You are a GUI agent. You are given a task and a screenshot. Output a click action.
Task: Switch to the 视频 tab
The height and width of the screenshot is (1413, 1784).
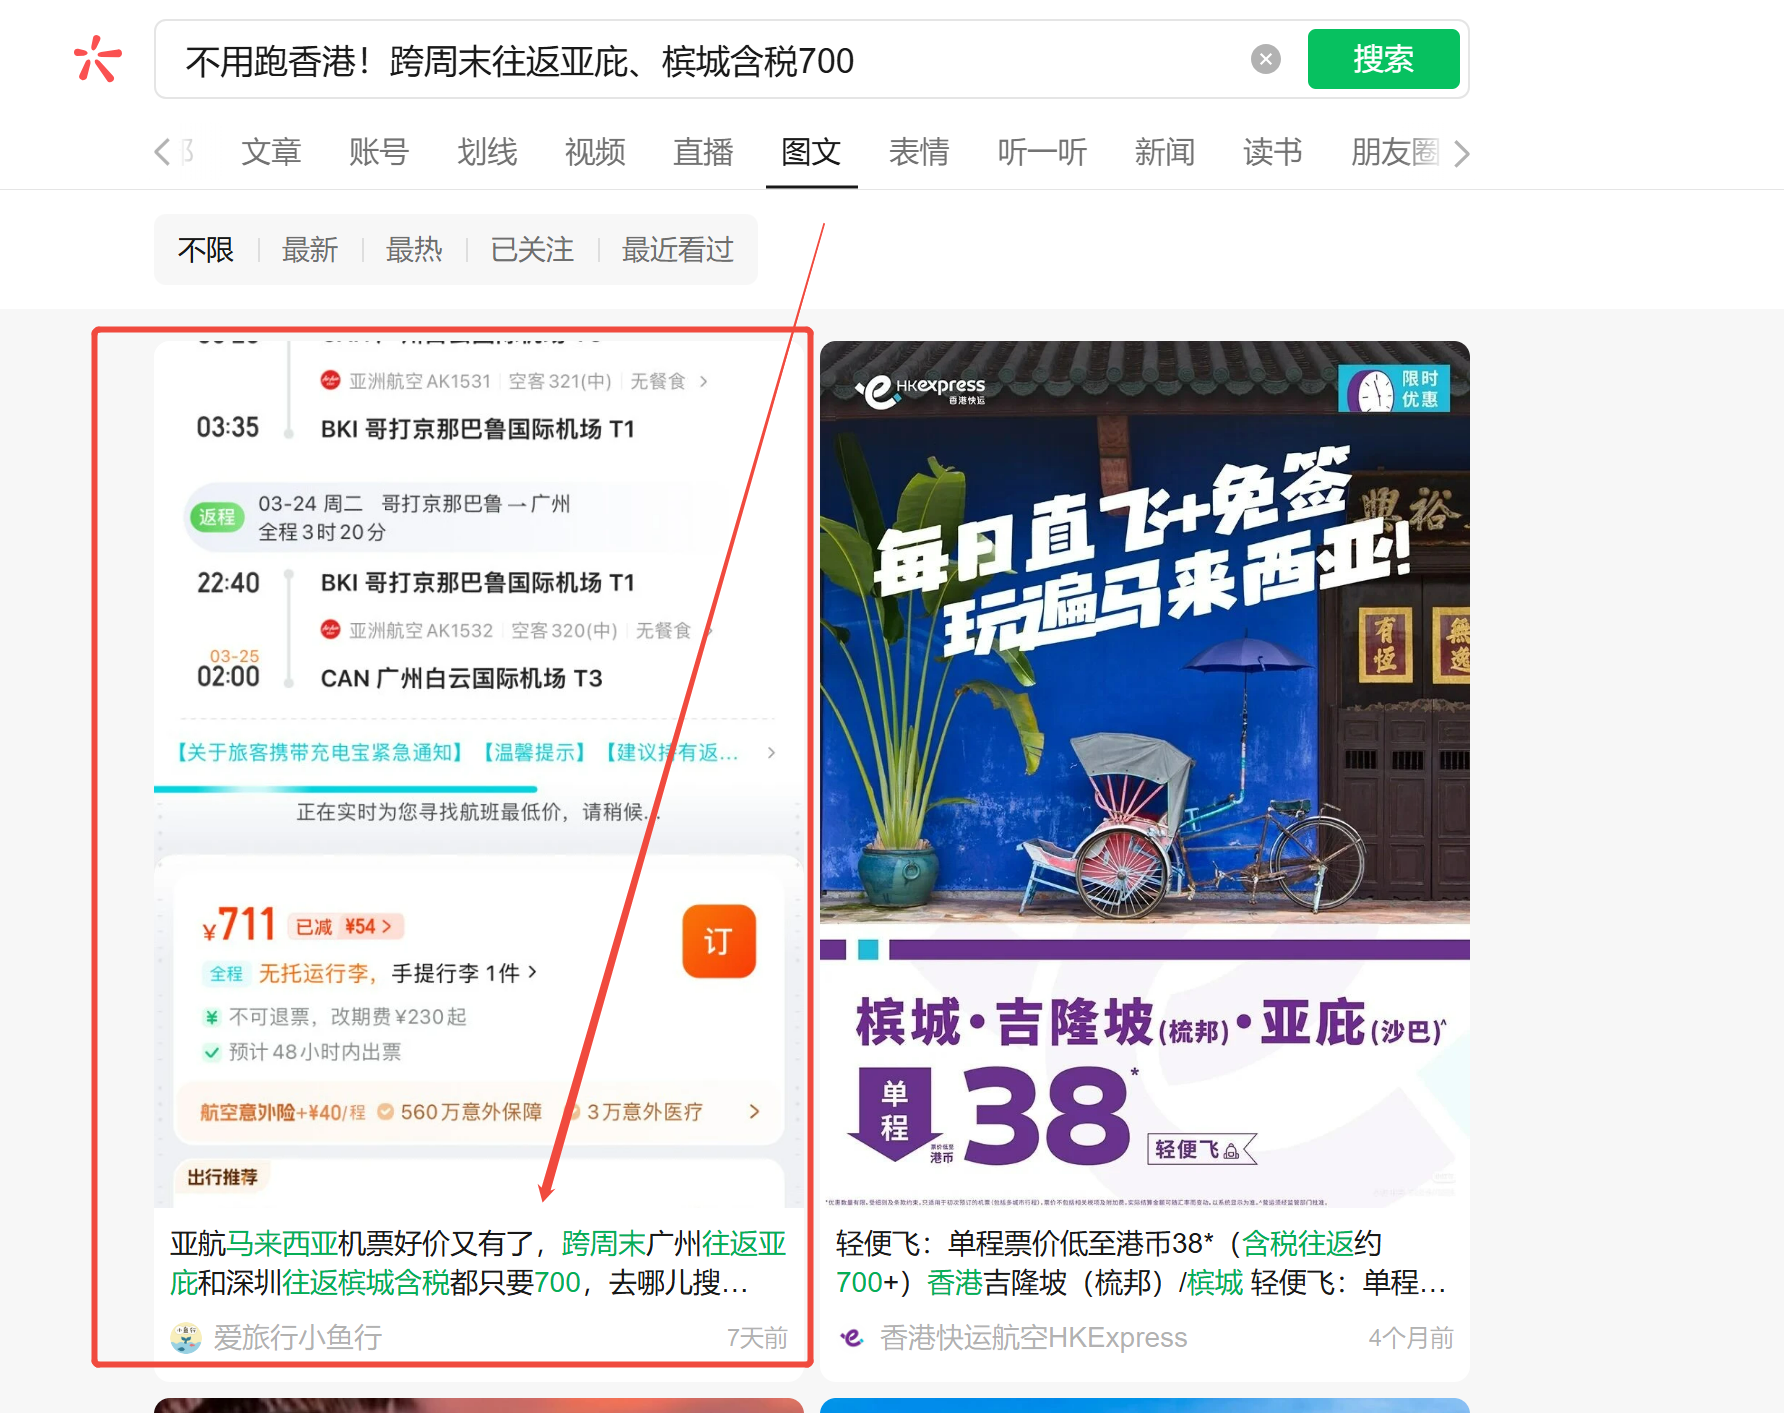tap(595, 152)
